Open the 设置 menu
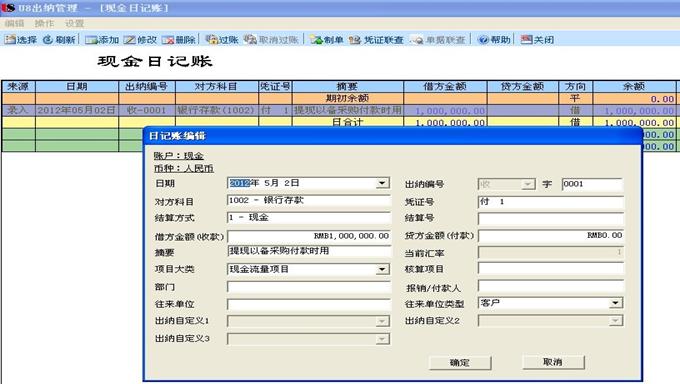Image resolution: width=680 pixels, height=384 pixels. 74,23
